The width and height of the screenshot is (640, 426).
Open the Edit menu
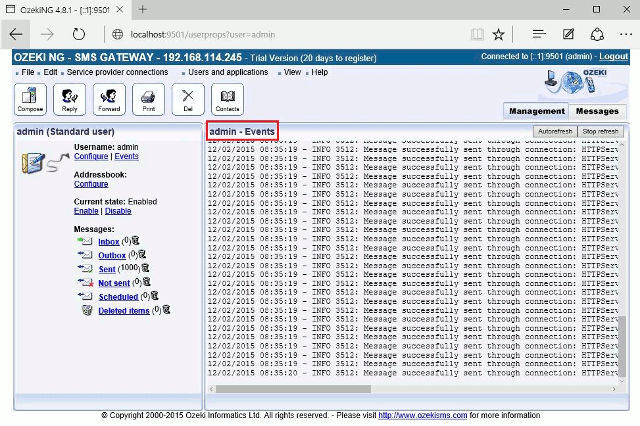(50, 72)
